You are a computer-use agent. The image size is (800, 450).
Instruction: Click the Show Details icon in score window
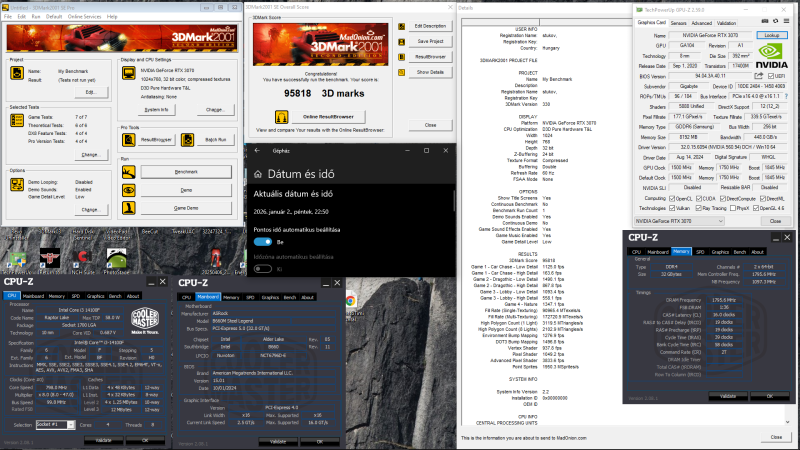402,72
